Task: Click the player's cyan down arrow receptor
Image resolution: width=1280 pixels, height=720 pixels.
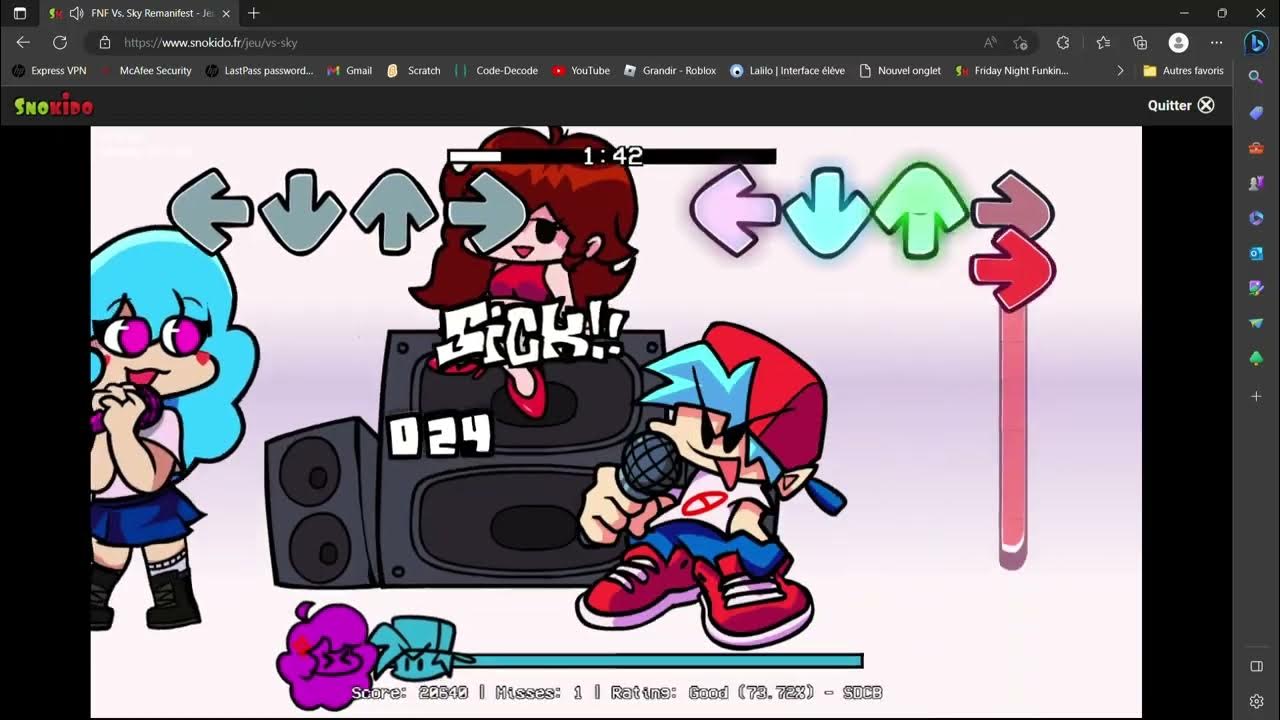Action: click(826, 213)
